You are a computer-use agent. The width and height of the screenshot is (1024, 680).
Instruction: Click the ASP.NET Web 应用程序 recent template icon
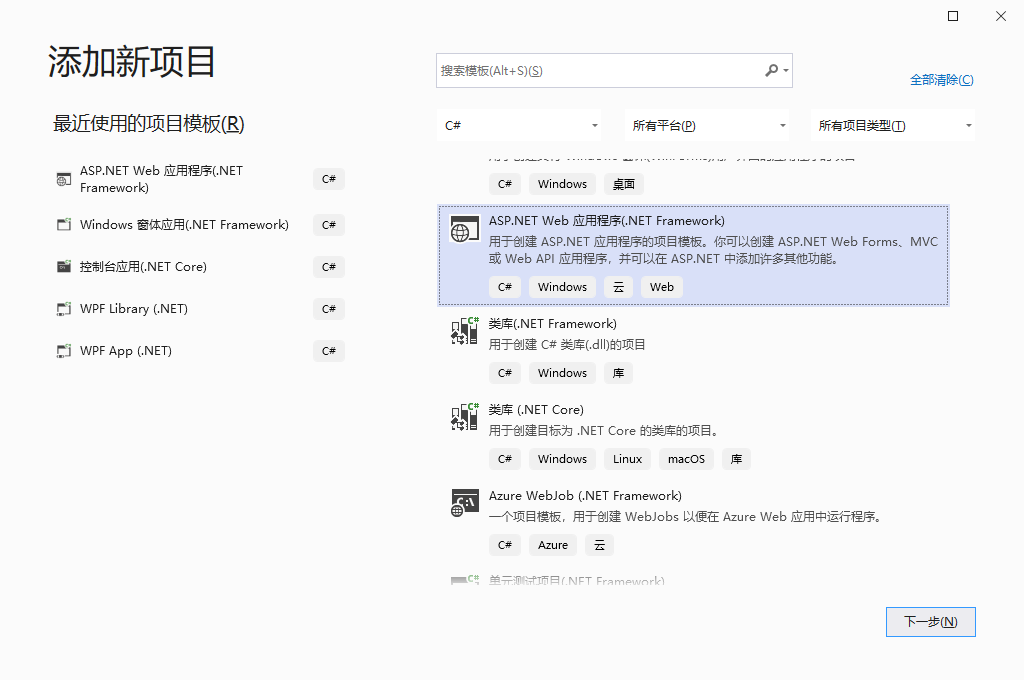[x=60, y=179]
